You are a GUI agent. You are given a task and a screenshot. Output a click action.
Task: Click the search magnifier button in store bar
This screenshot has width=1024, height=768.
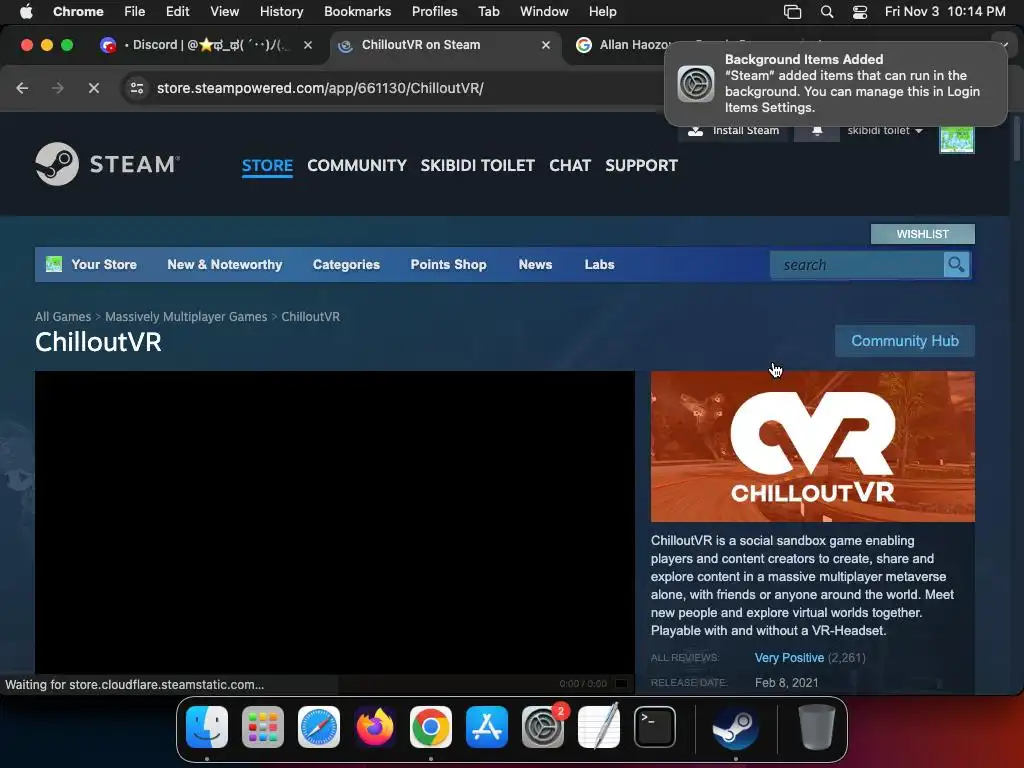pyautogui.click(x=956, y=264)
